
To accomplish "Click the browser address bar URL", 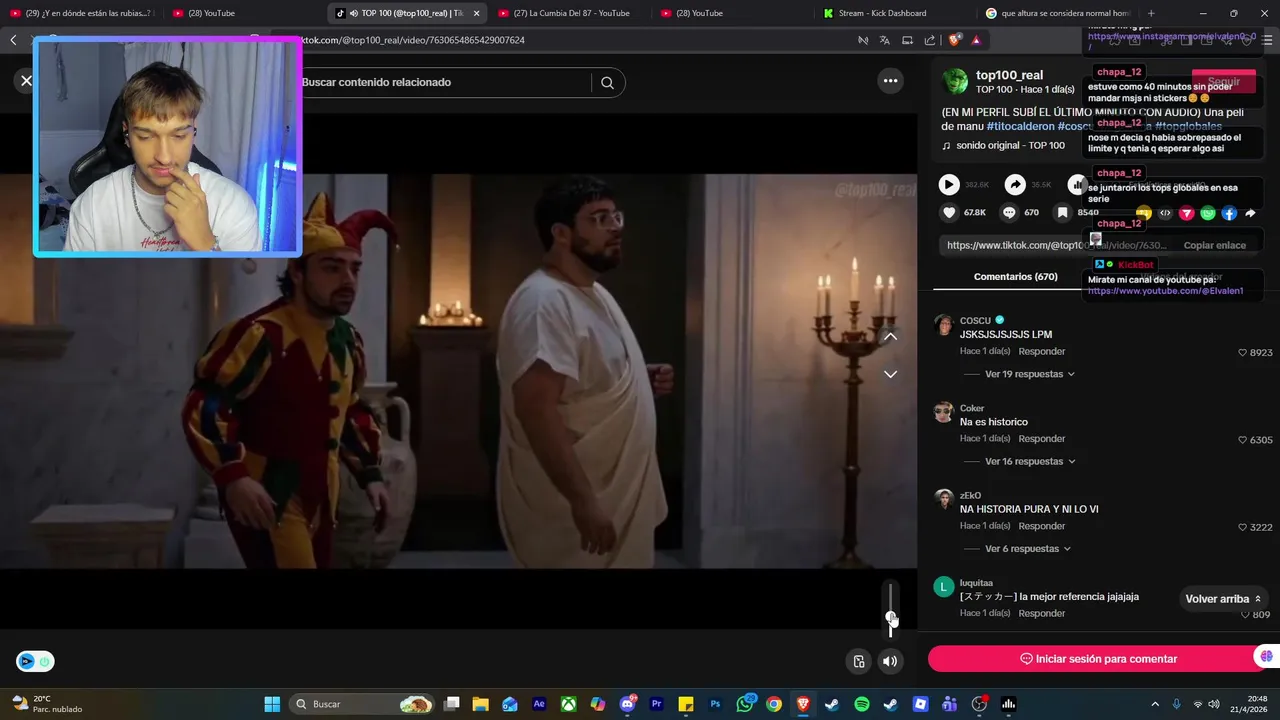I will (410, 40).
